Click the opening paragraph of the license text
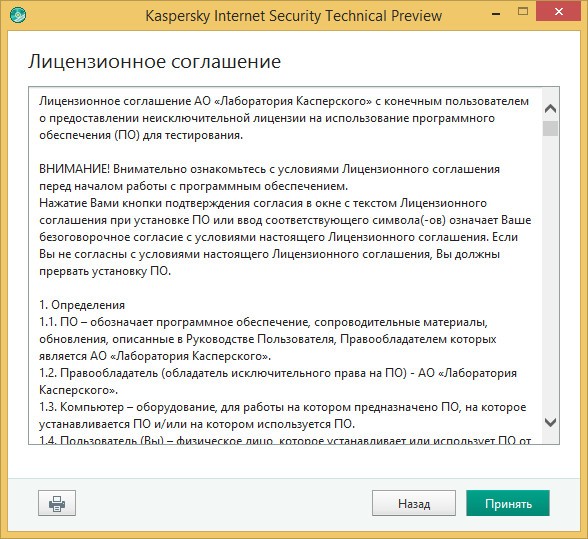Screen dimensions: 588x539 [284, 118]
